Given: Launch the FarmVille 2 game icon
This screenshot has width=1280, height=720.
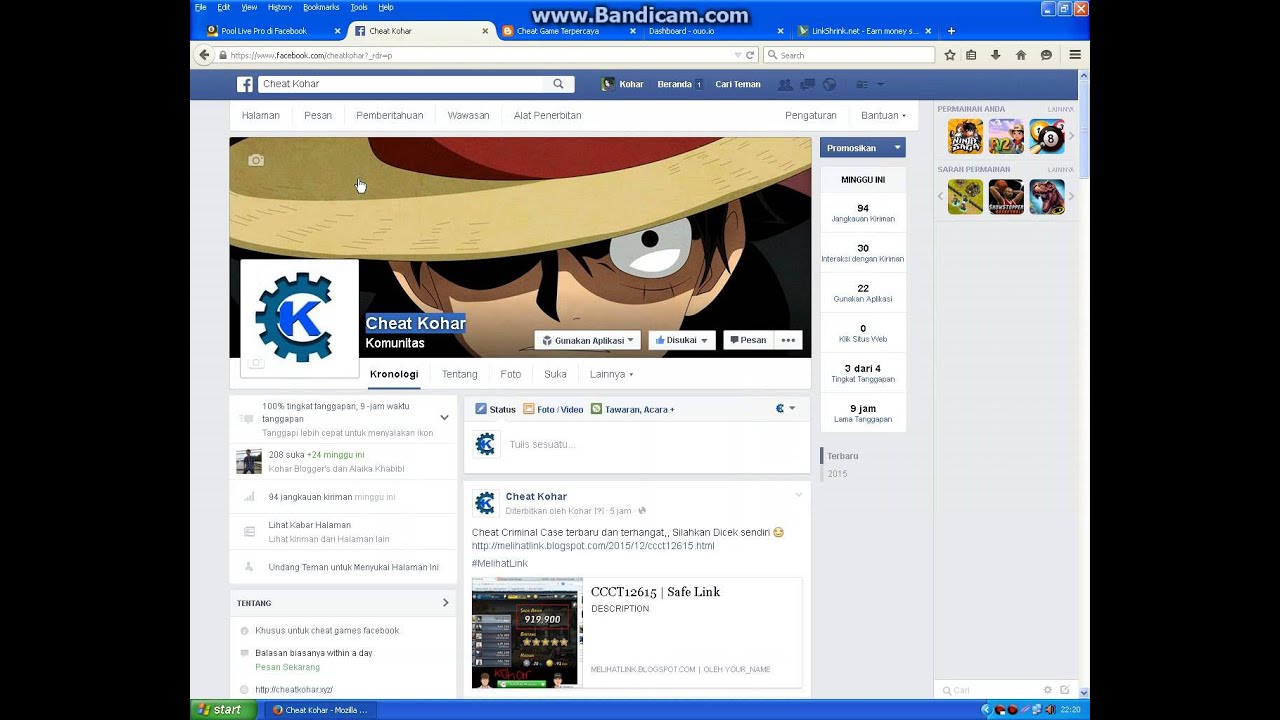Looking at the screenshot, I should point(1006,136).
